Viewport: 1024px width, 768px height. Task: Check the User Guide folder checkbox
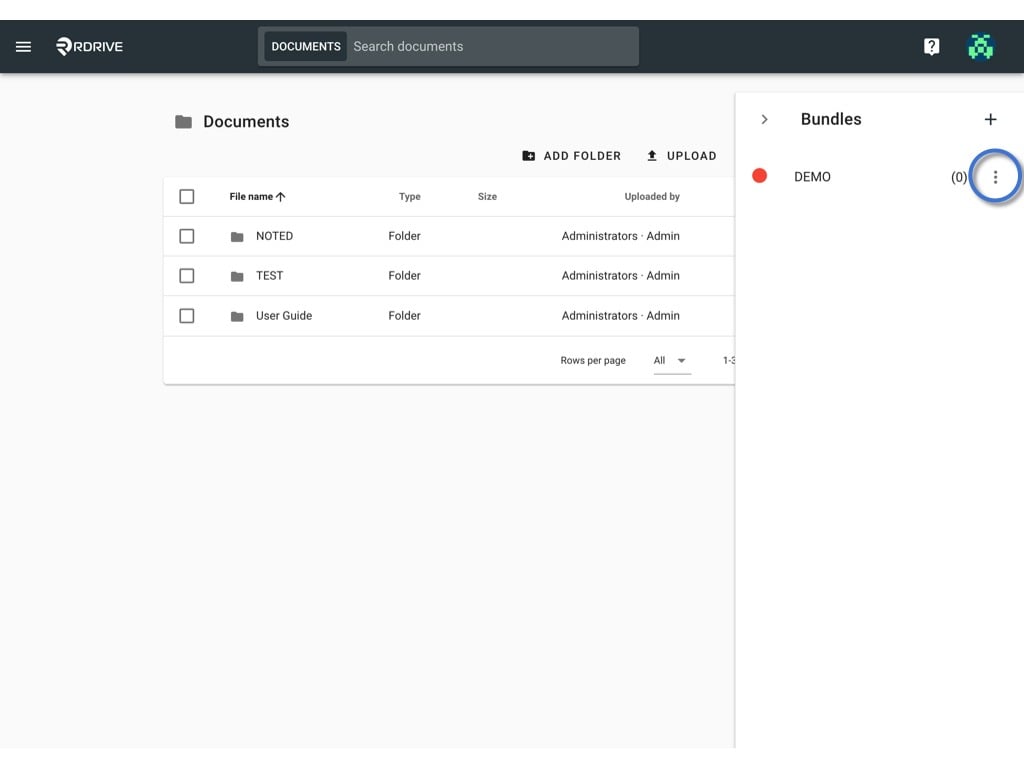(x=187, y=315)
